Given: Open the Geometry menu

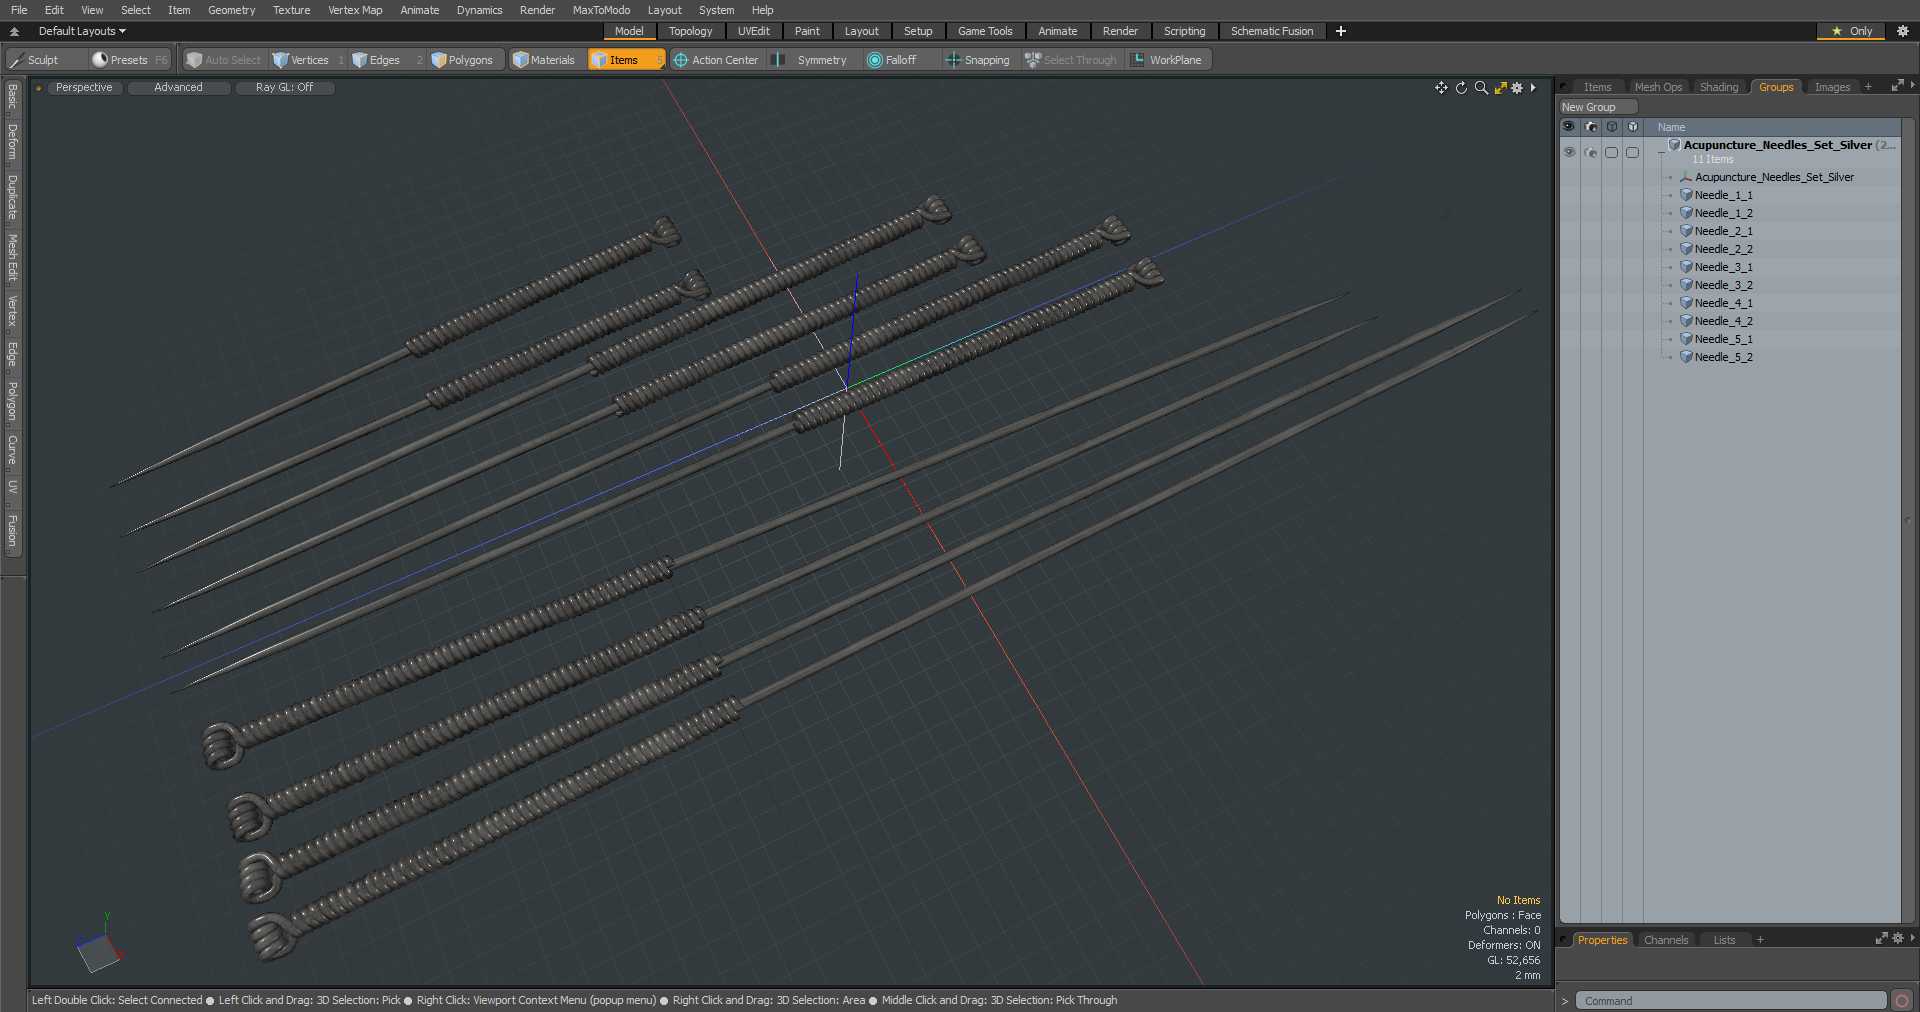Looking at the screenshot, I should (x=231, y=10).
